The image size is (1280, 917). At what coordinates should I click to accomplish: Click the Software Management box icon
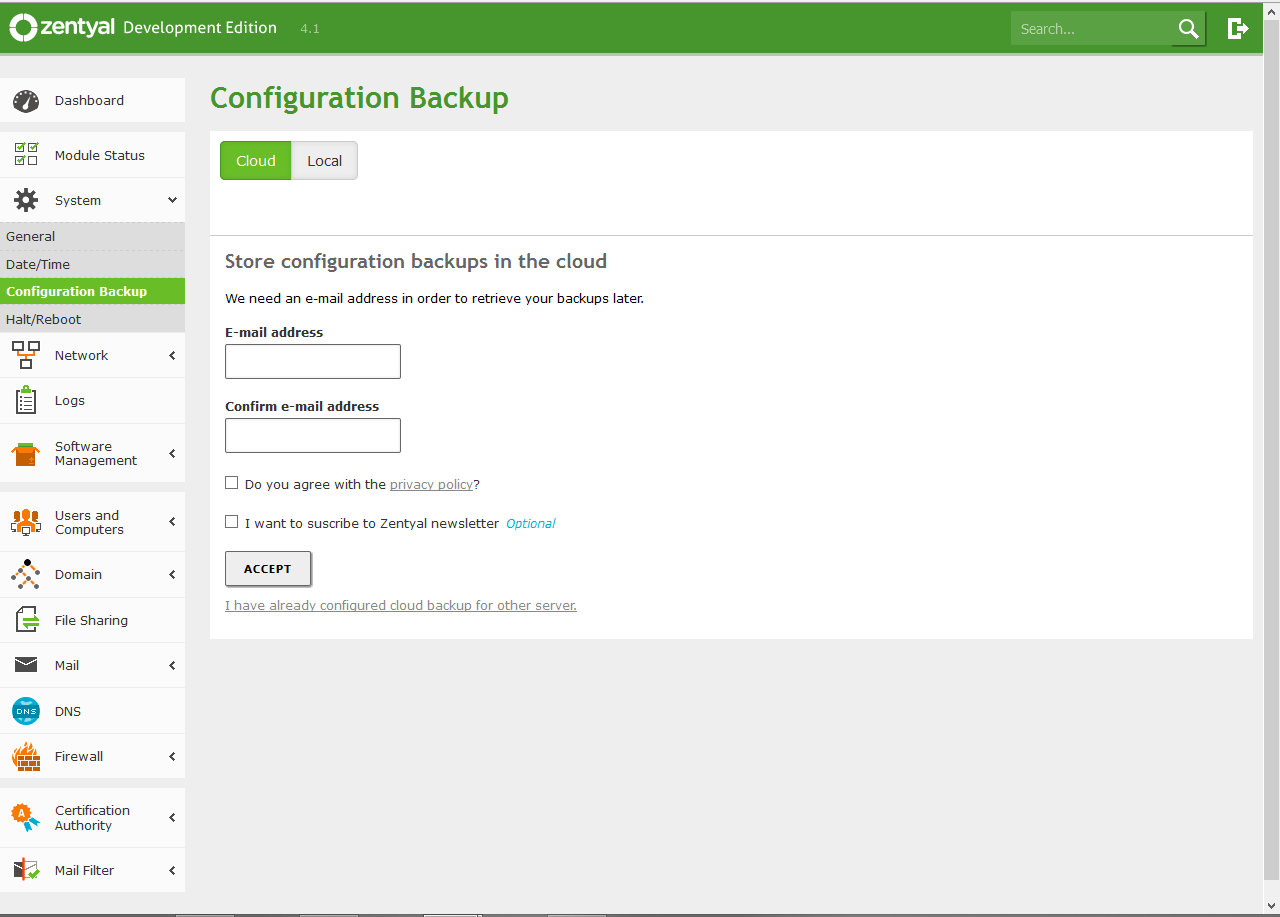[26, 454]
